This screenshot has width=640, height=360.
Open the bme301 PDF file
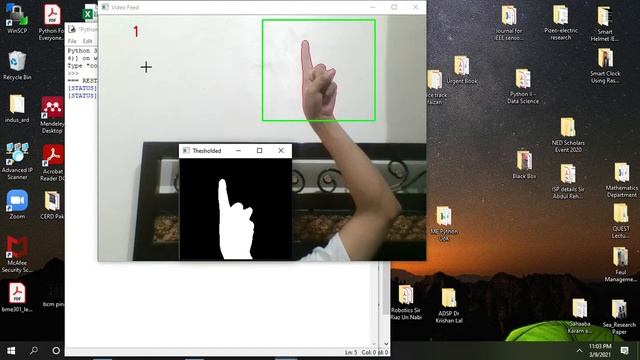(17, 298)
